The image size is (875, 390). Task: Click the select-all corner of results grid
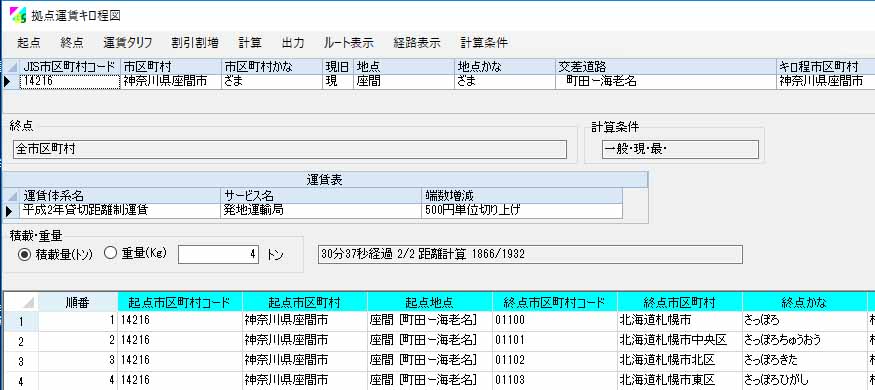click(21, 302)
